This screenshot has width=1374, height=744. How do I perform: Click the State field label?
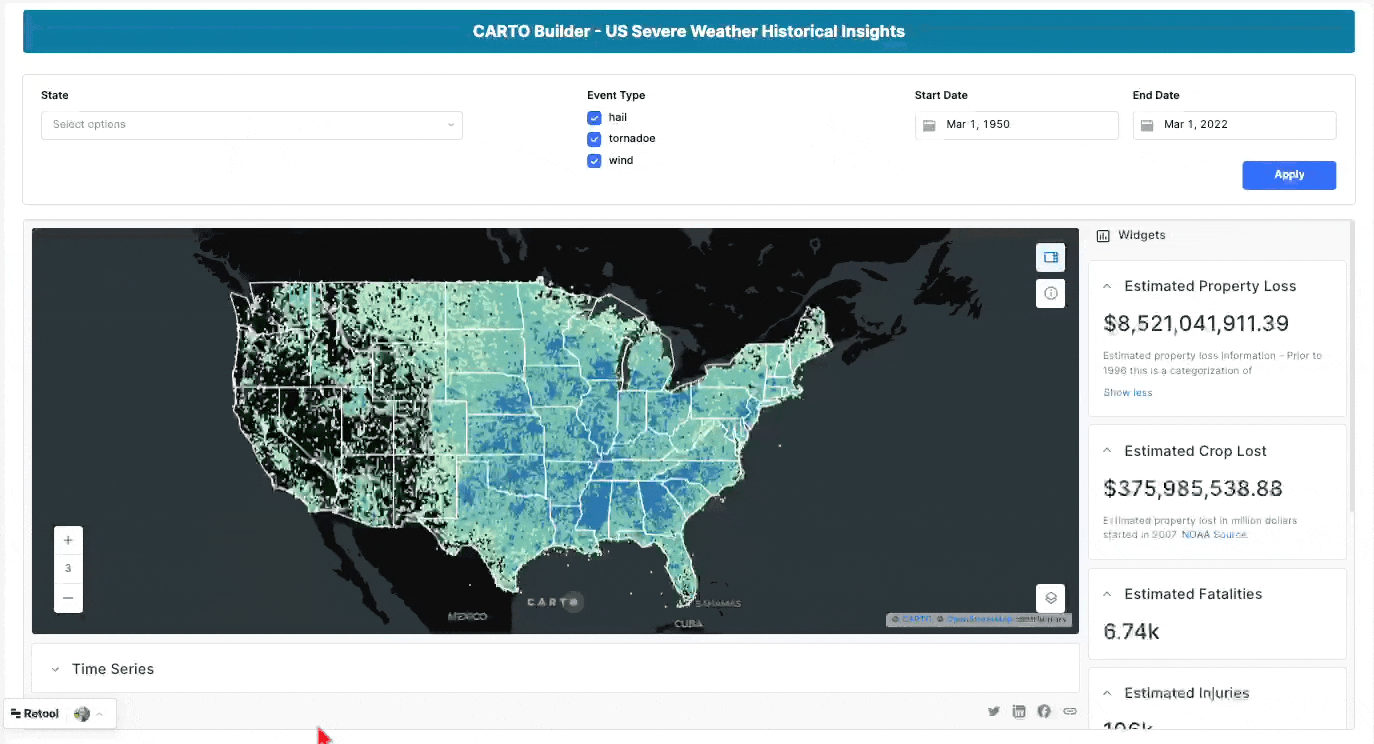(55, 96)
